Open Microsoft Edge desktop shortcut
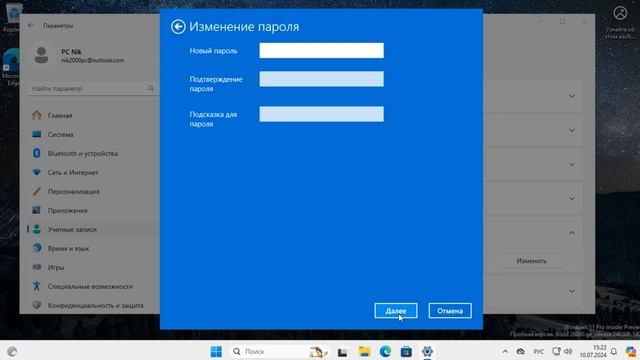Viewport: 640px width, 360px height. click(11, 67)
